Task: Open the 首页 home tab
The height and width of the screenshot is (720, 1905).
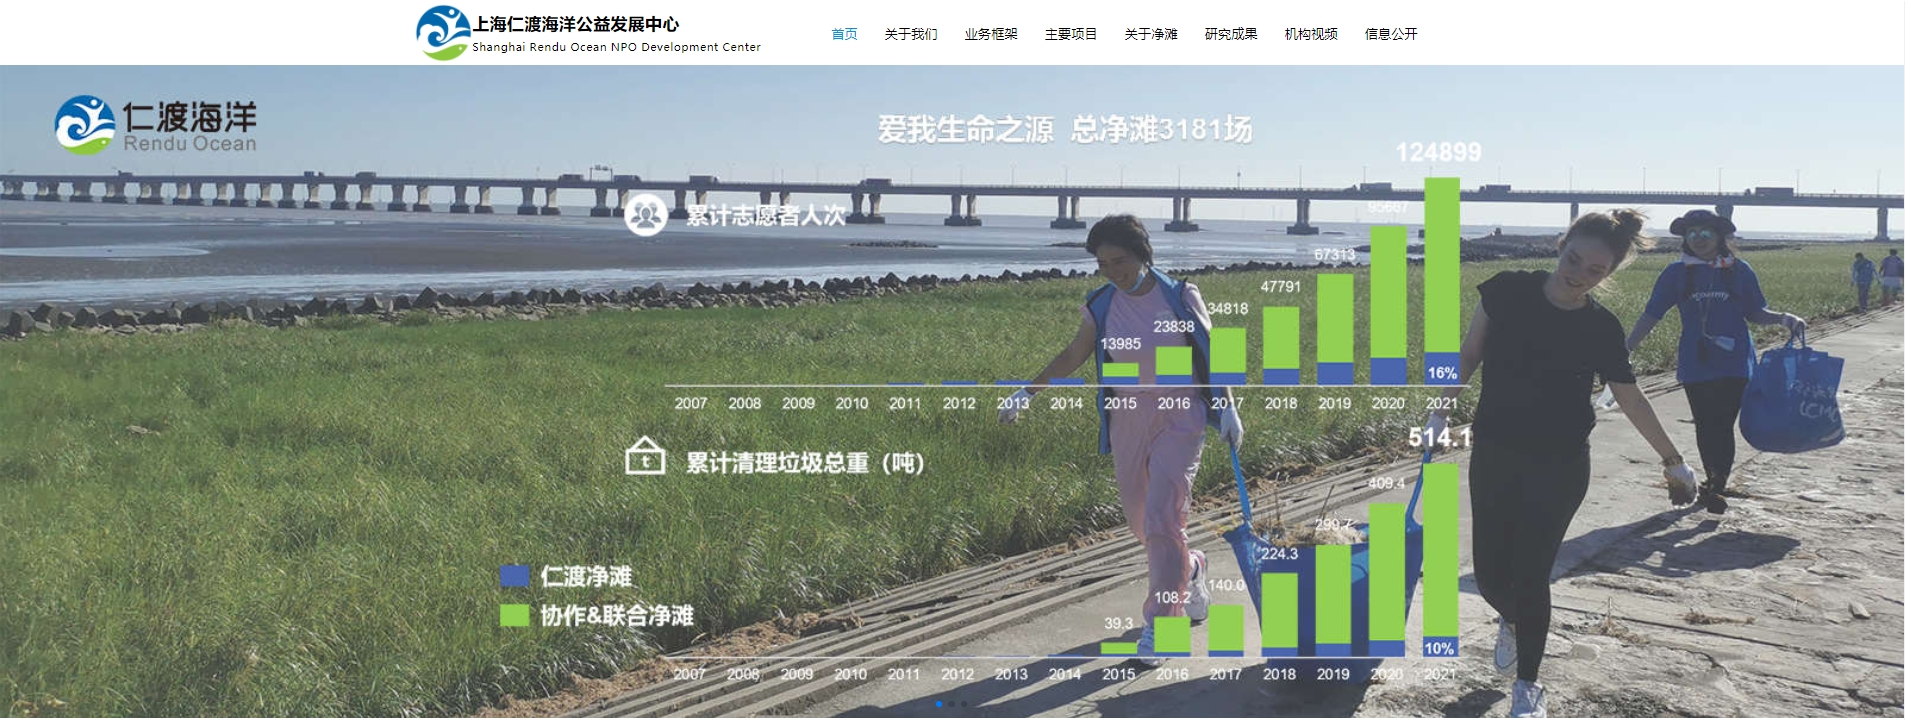Action: tap(844, 34)
